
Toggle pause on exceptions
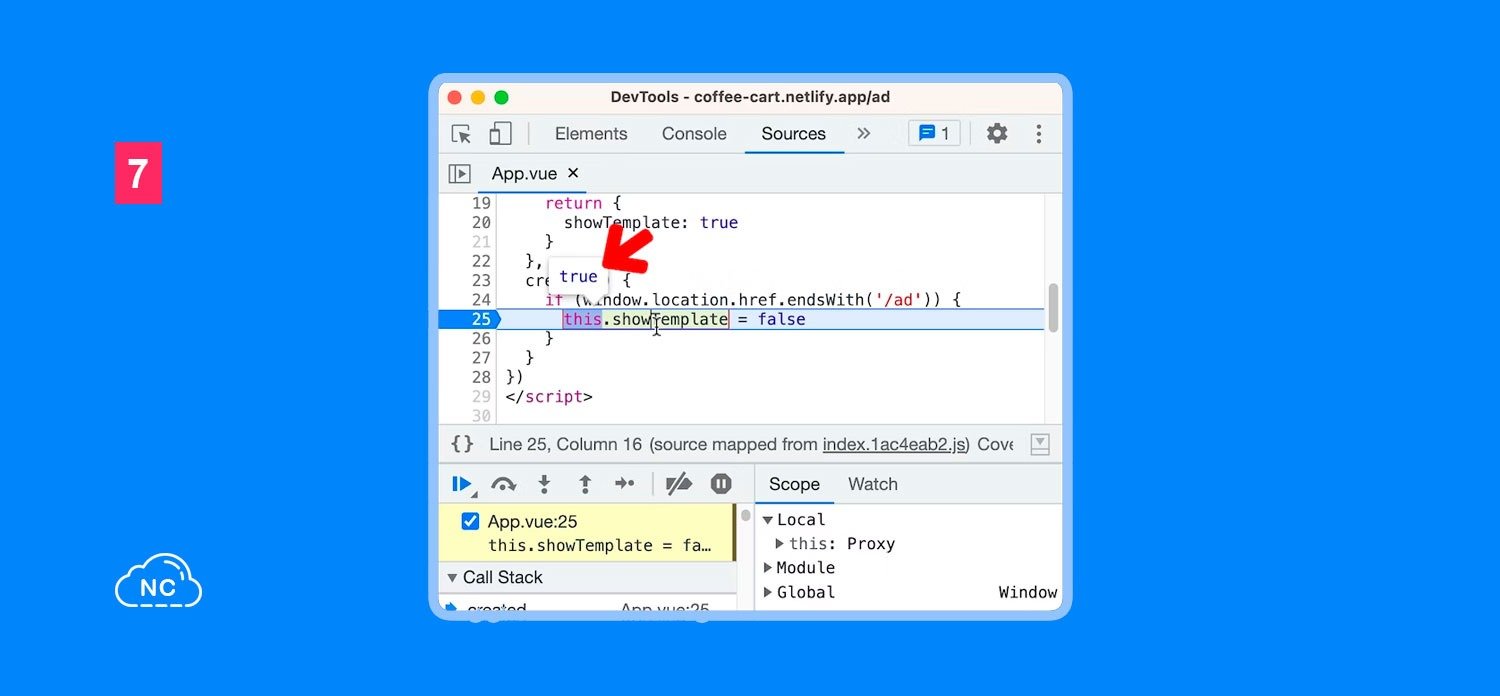(721, 484)
